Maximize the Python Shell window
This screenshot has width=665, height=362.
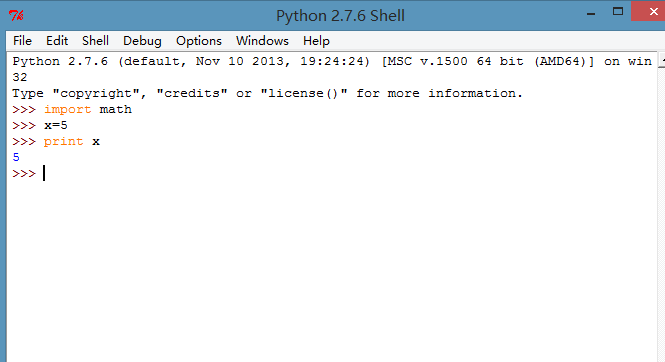[x=618, y=12]
